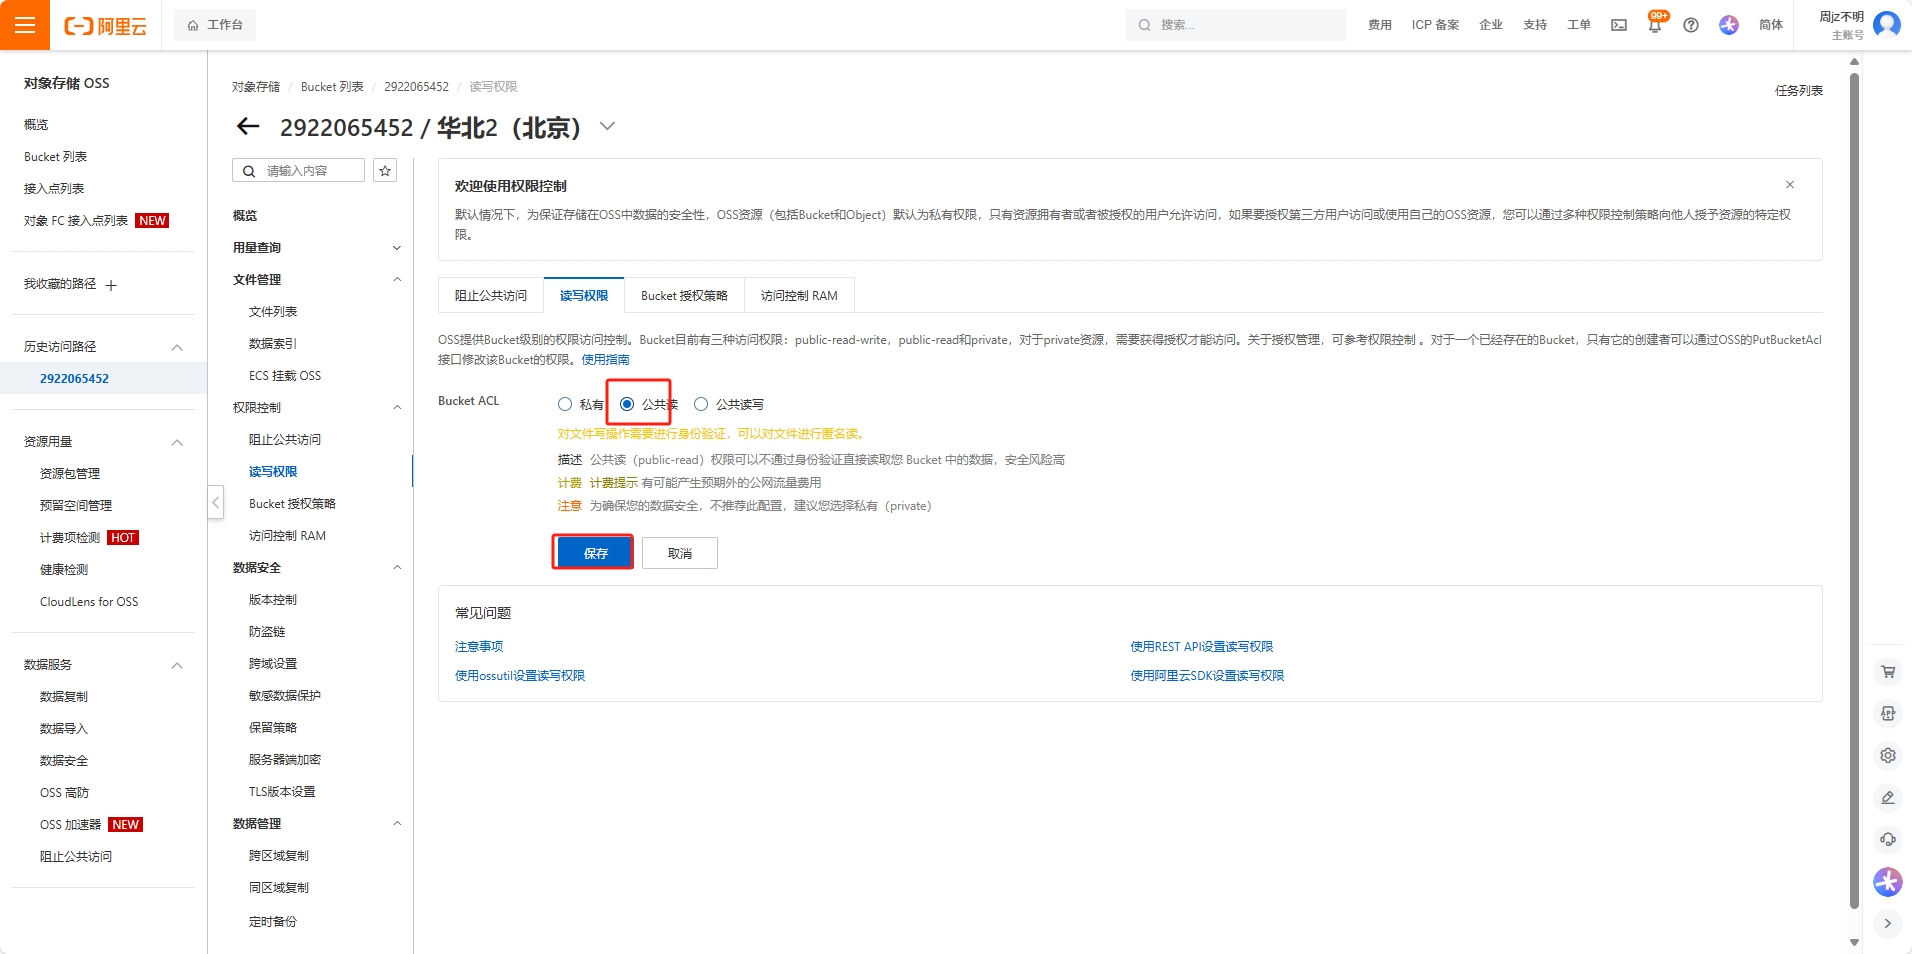1912x954 pixels.
Task: Open Cloud Shell terminal icon in header
Action: pyautogui.click(x=1619, y=25)
